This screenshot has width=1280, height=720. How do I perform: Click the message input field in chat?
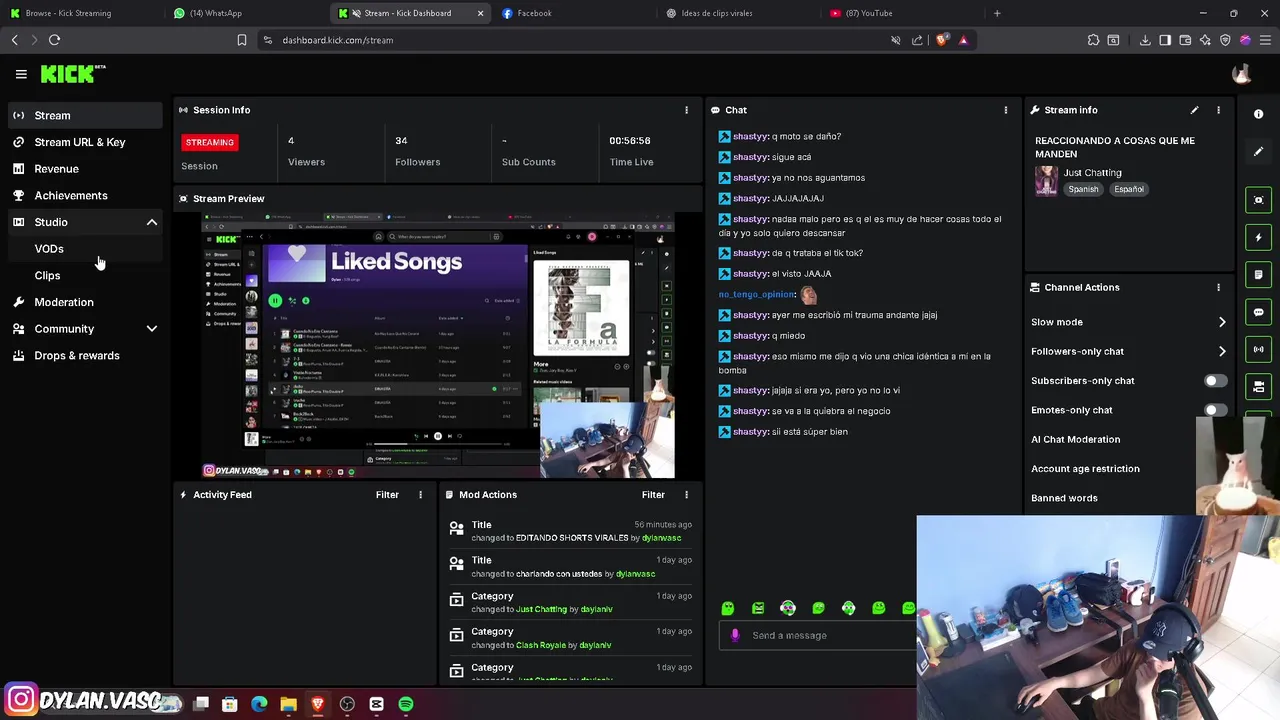pyautogui.click(x=818, y=635)
